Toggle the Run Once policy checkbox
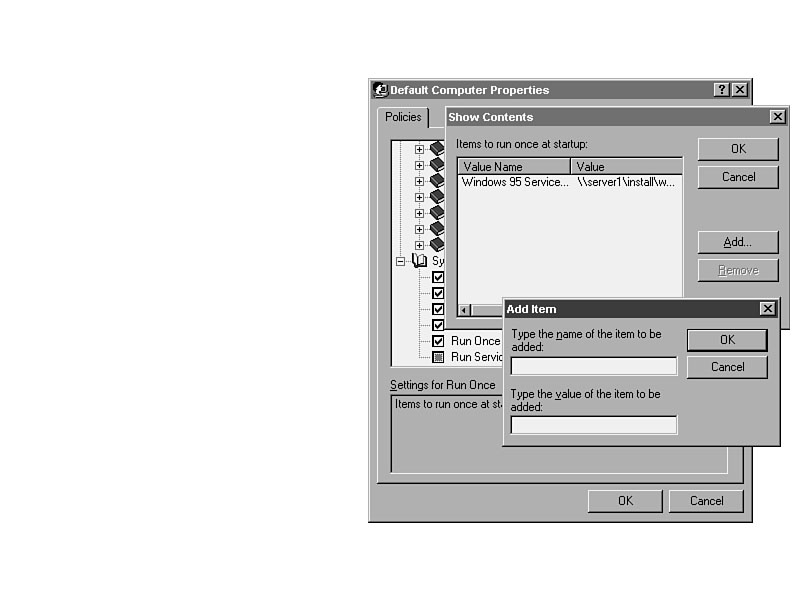The height and width of the screenshot is (600, 800). tap(438, 341)
